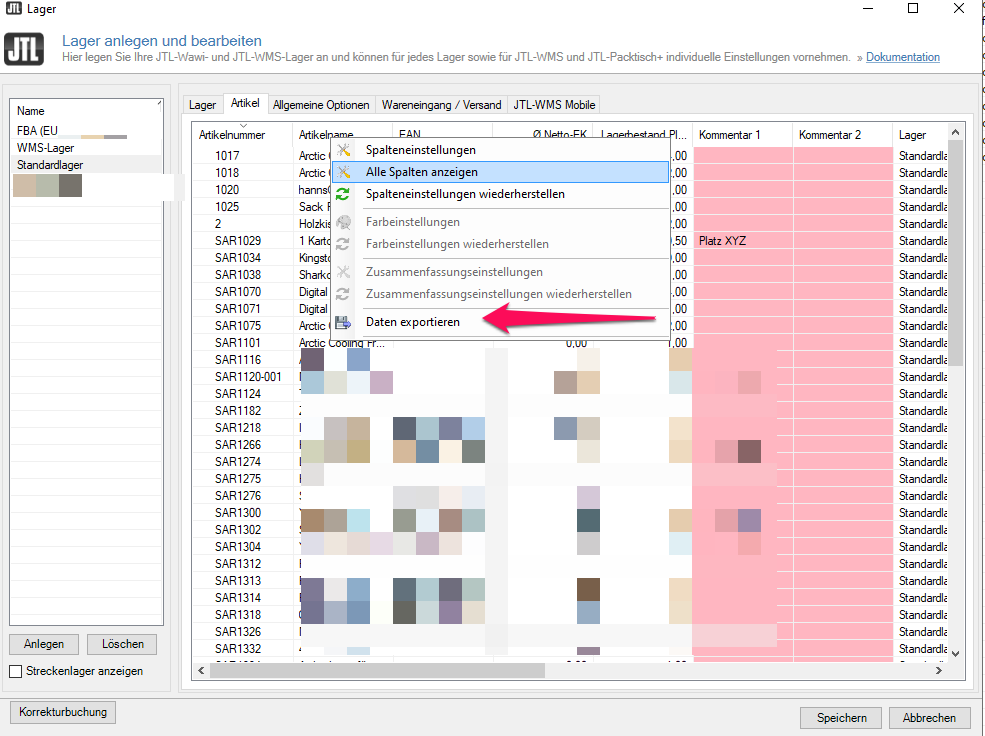
Task: Select the Artikel tab
Action: click(x=245, y=103)
